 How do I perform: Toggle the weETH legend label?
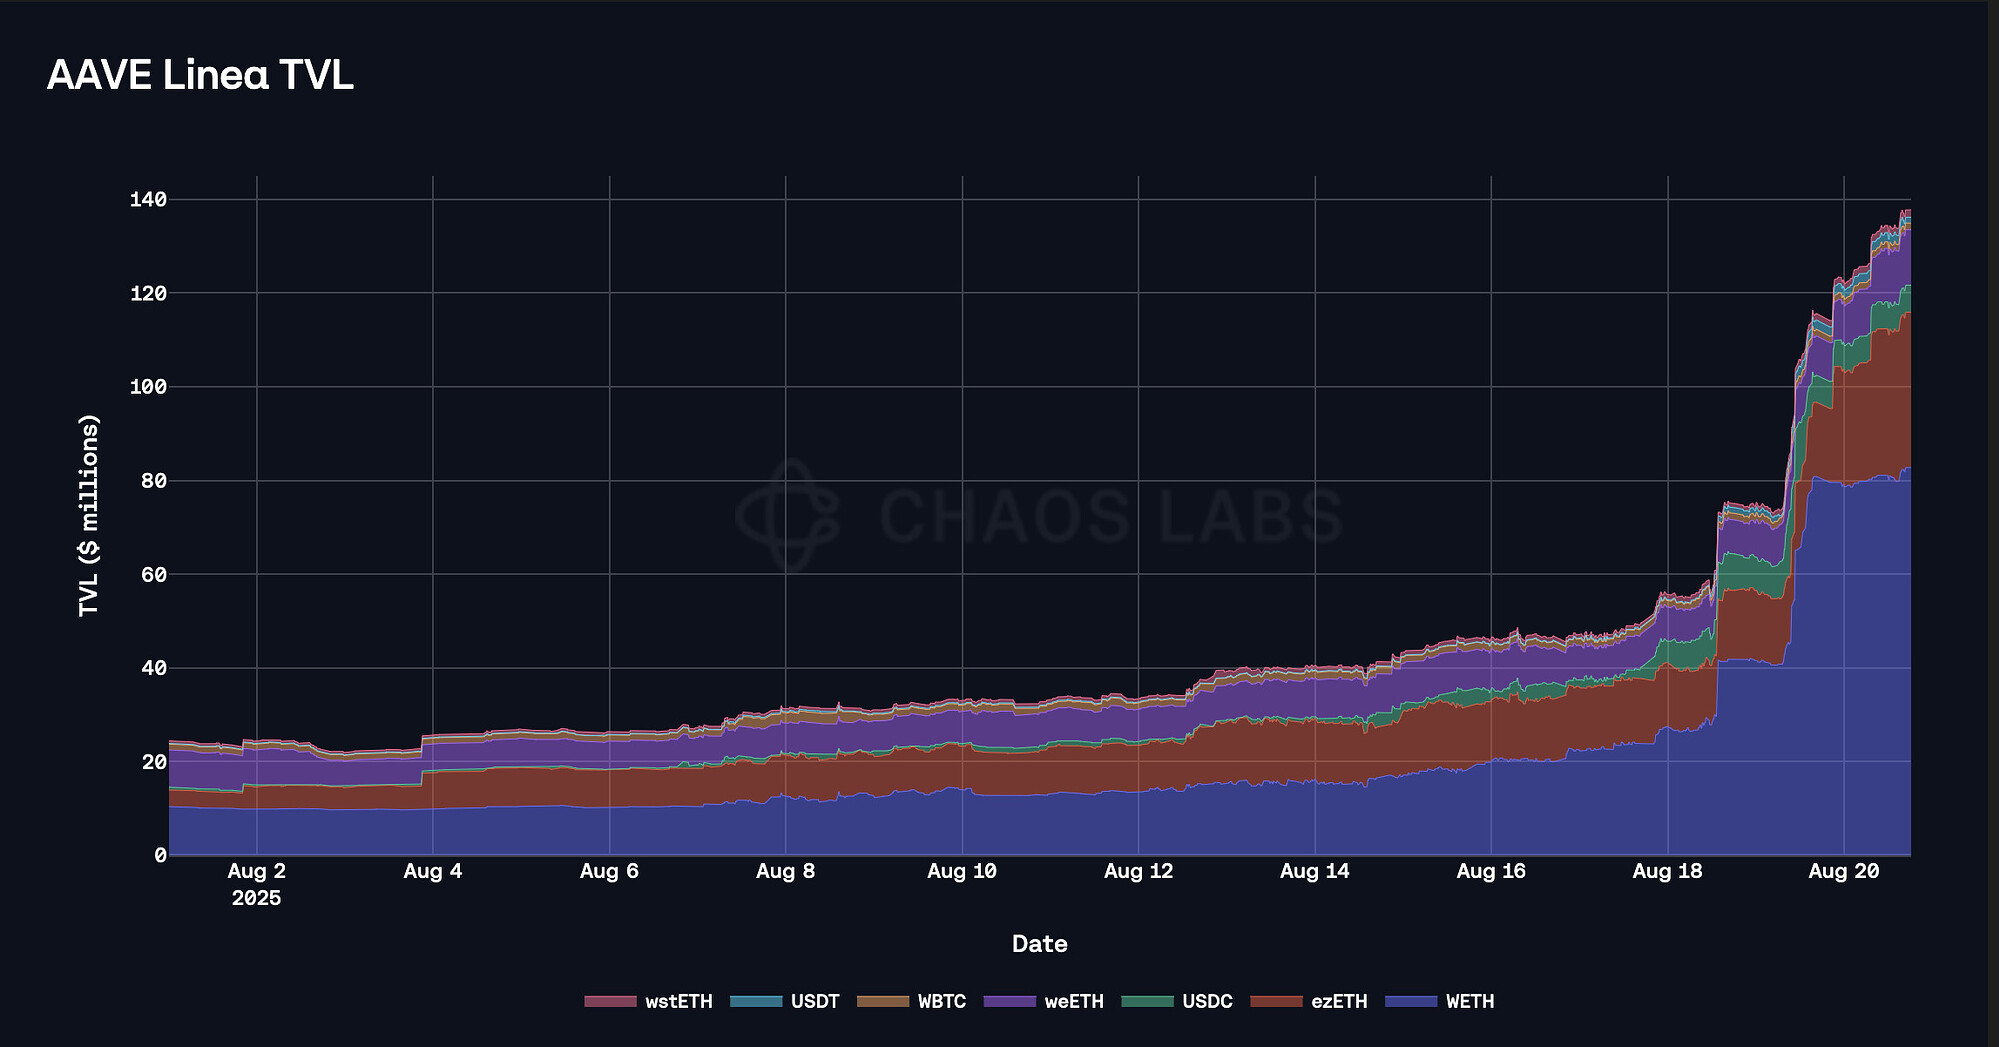[x=1074, y=1001]
